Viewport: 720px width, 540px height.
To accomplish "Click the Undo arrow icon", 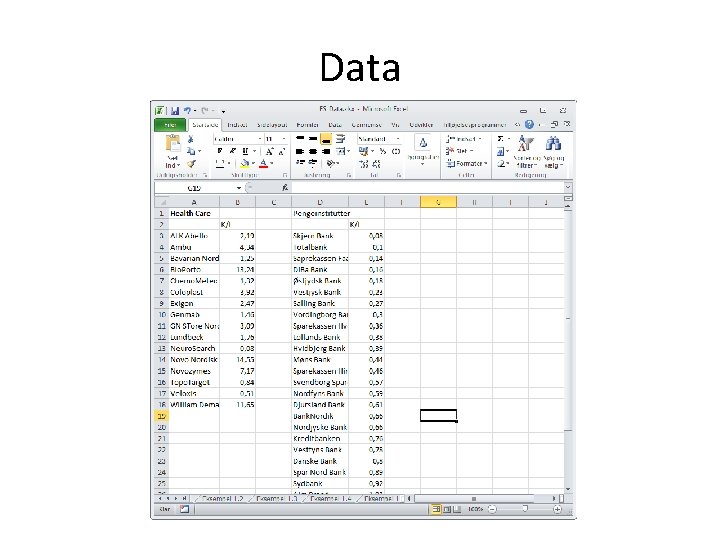I will (187, 111).
